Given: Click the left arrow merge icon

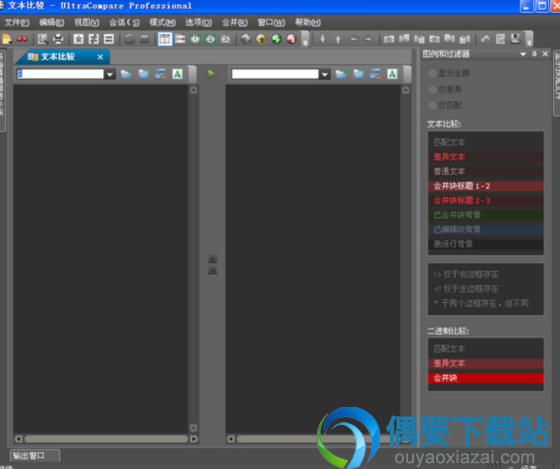Looking at the screenshot, I should (354, 39).
